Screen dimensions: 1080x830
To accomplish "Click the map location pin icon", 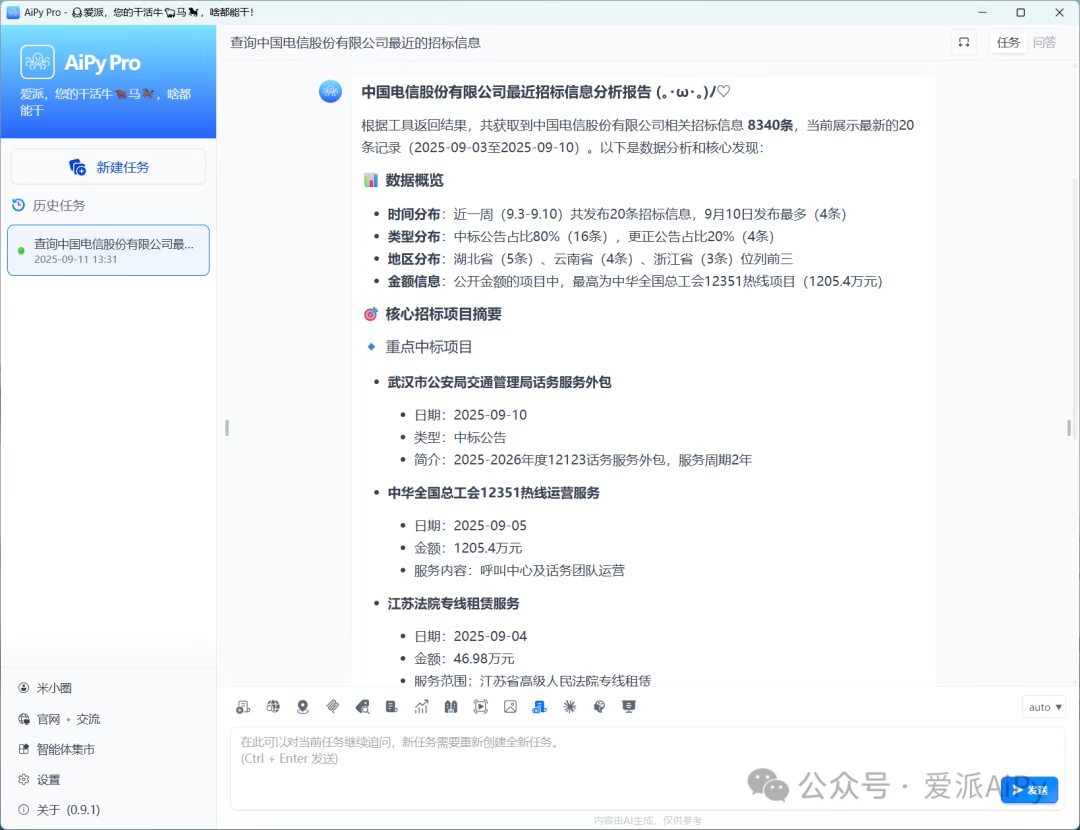I will [302, 707].
